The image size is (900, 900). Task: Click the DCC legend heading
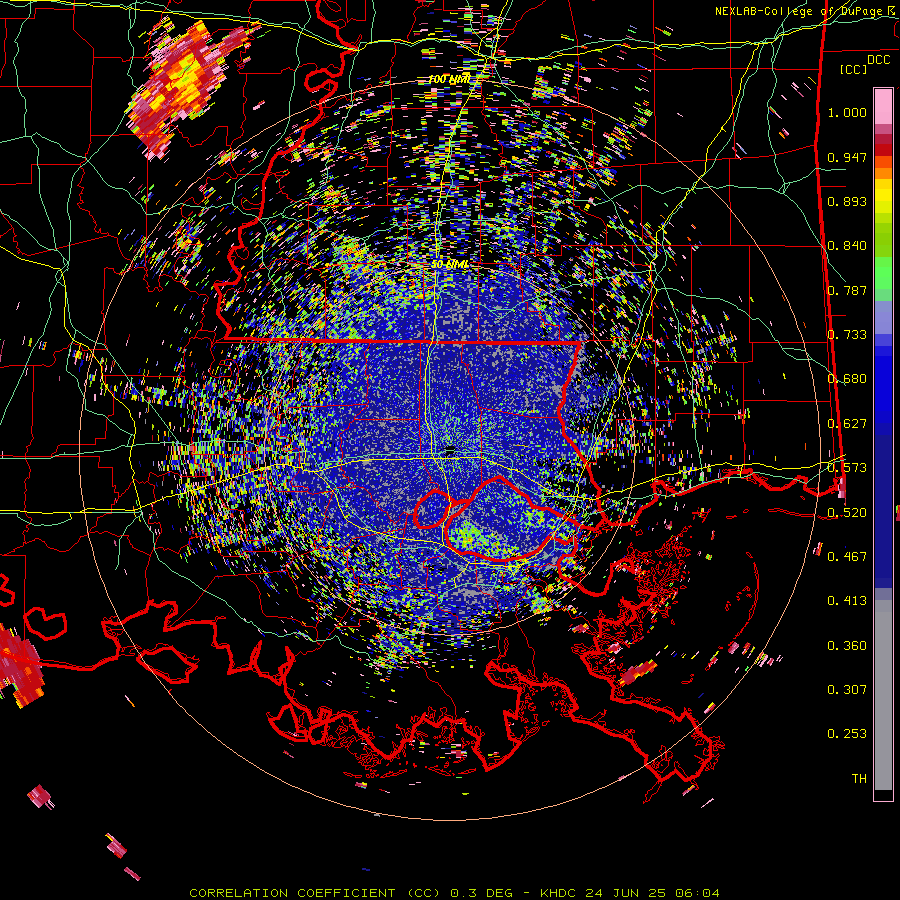point(878,60)
